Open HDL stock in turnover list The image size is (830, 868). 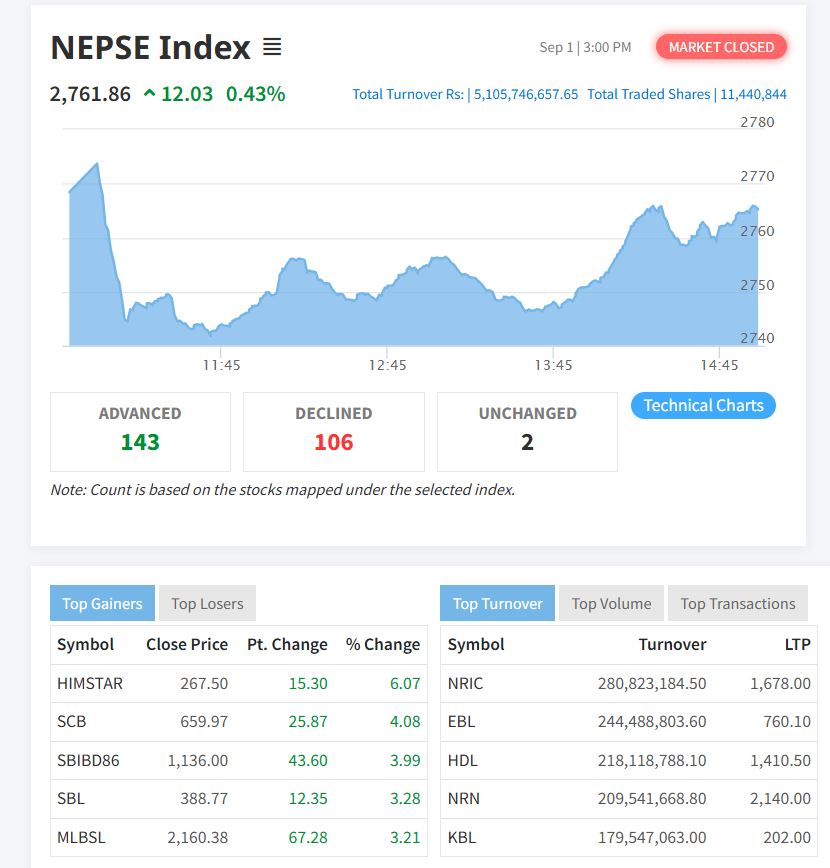[x=463, y=760]
